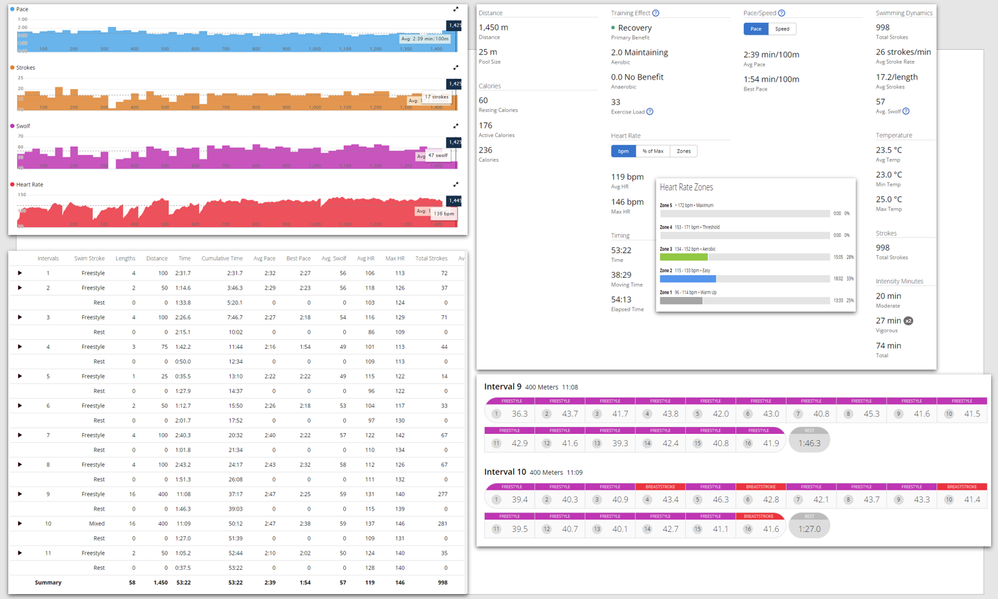
Task: Click the Avg. Swolf column header
Action: point(334,258)
